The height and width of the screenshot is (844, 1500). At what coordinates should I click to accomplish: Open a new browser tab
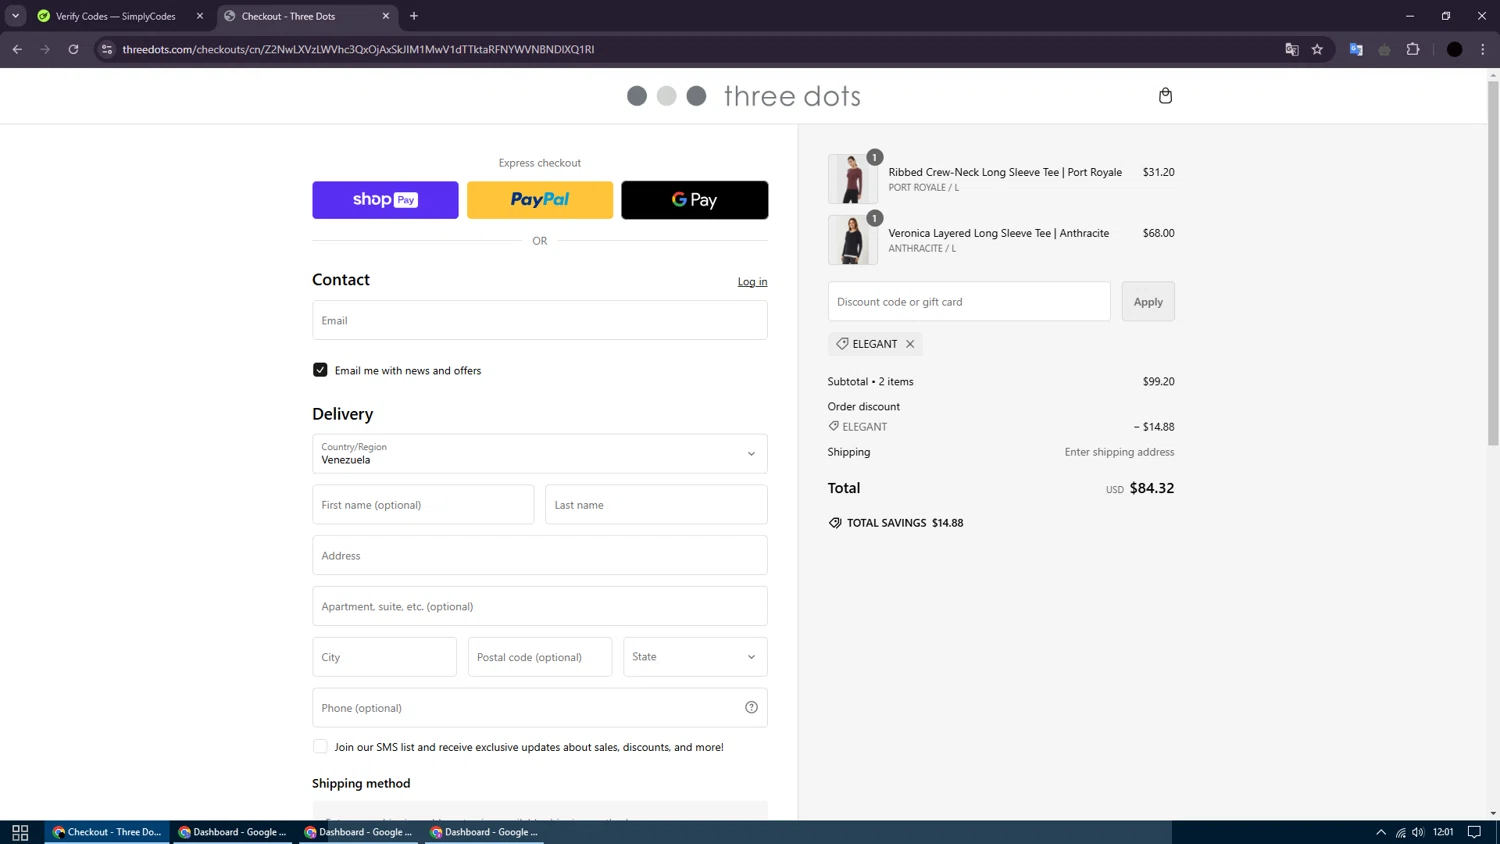pyautogui.click(x=414, y=16)
